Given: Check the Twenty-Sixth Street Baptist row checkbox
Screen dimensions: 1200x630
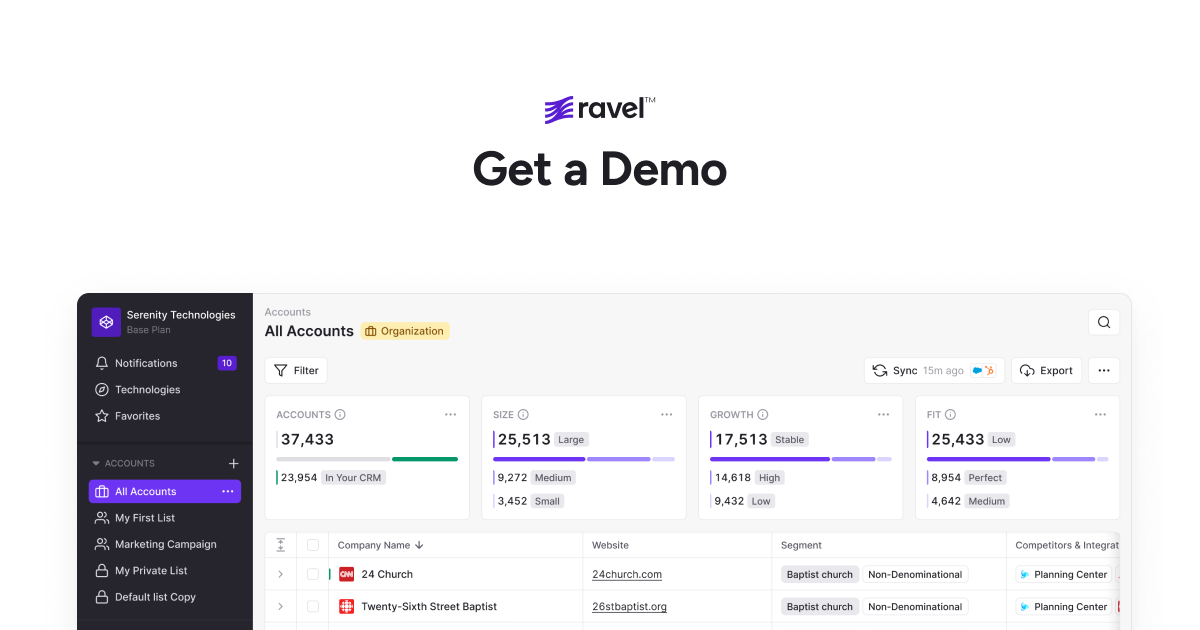Looking at the screenshot, I should [x=314, y=606].
